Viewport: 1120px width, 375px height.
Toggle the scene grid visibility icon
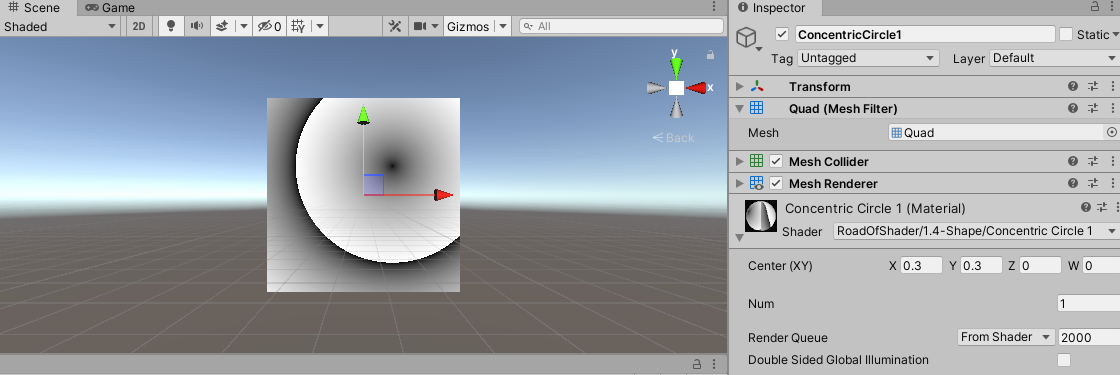pyautogui.click(x=299, y=26)
